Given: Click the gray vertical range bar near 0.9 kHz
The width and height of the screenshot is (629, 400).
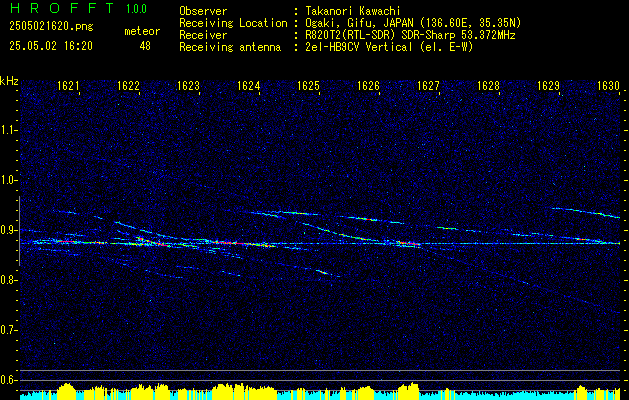Looking at the screenshot, I should tap(19, 231).
